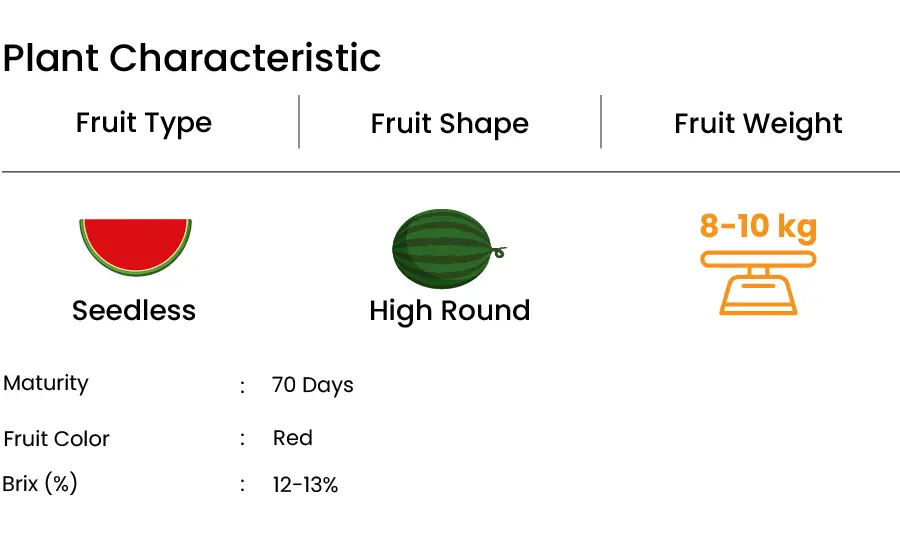Click the Maturity label
Viewport: 900px width, 548px height.
[46, 383]
